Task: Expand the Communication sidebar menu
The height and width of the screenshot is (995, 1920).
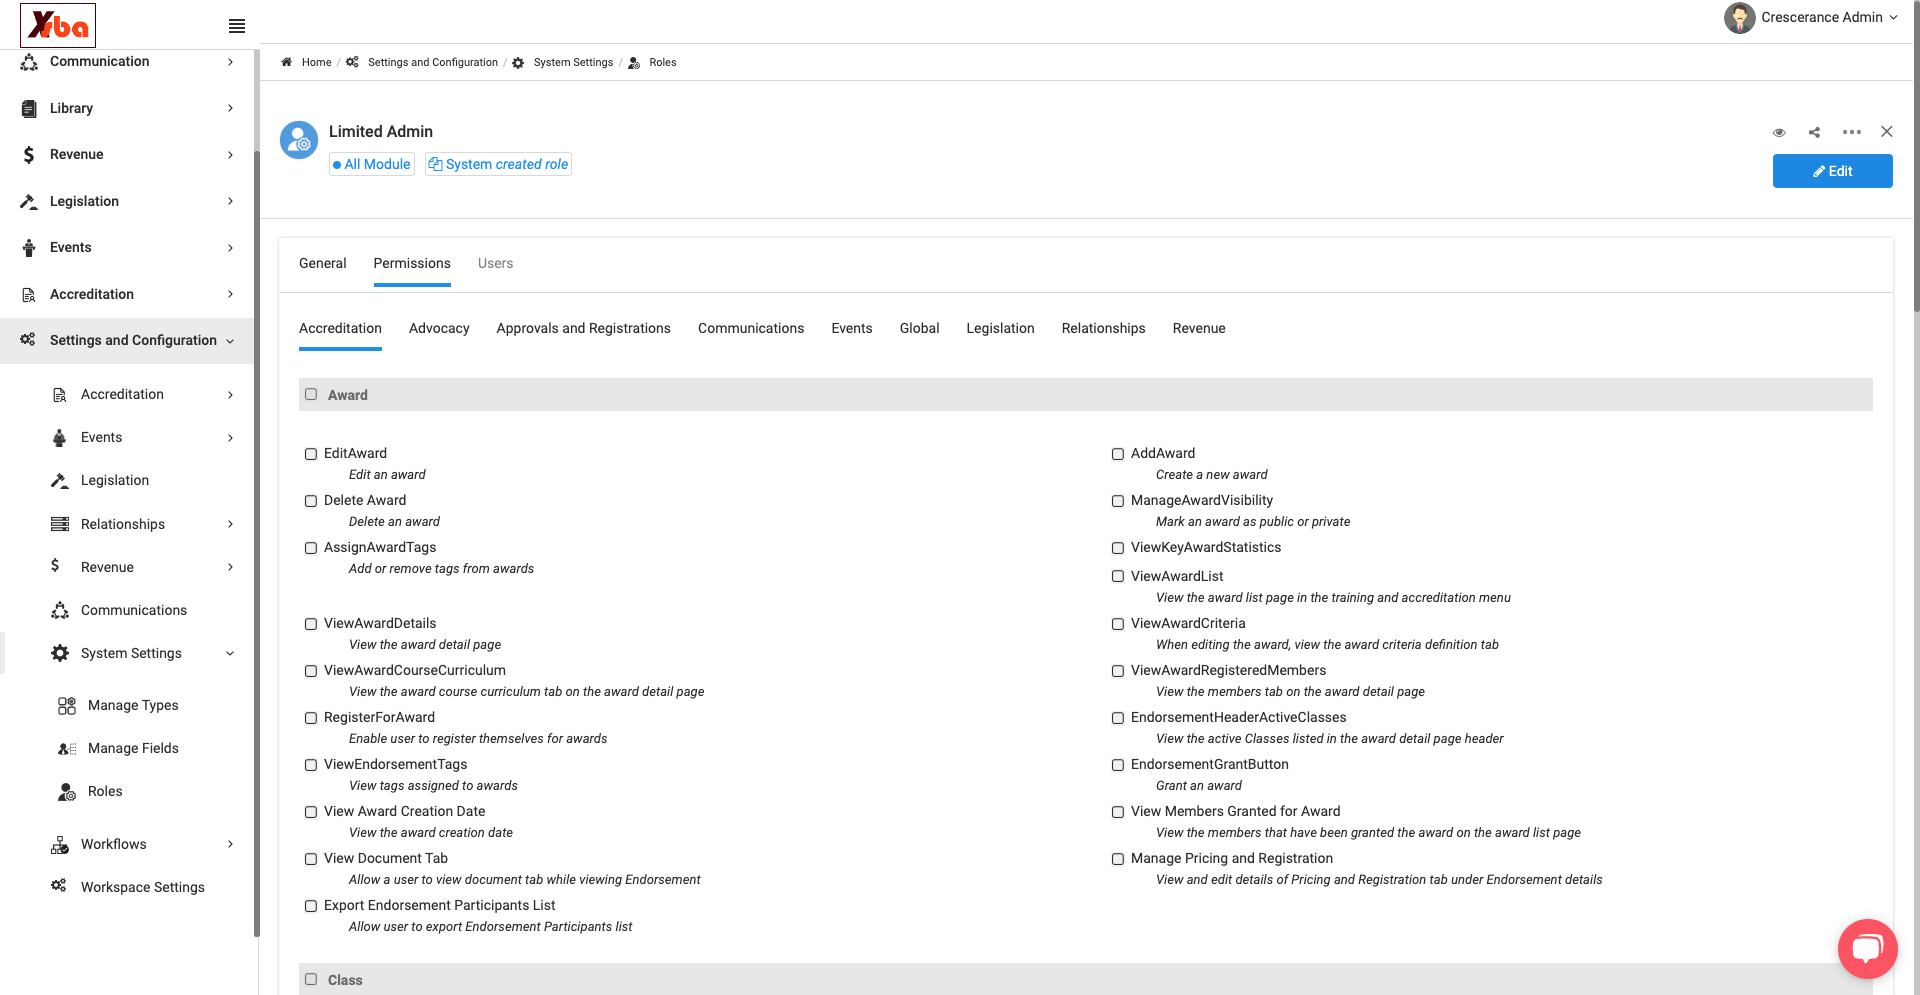Action: coord(230,62)
